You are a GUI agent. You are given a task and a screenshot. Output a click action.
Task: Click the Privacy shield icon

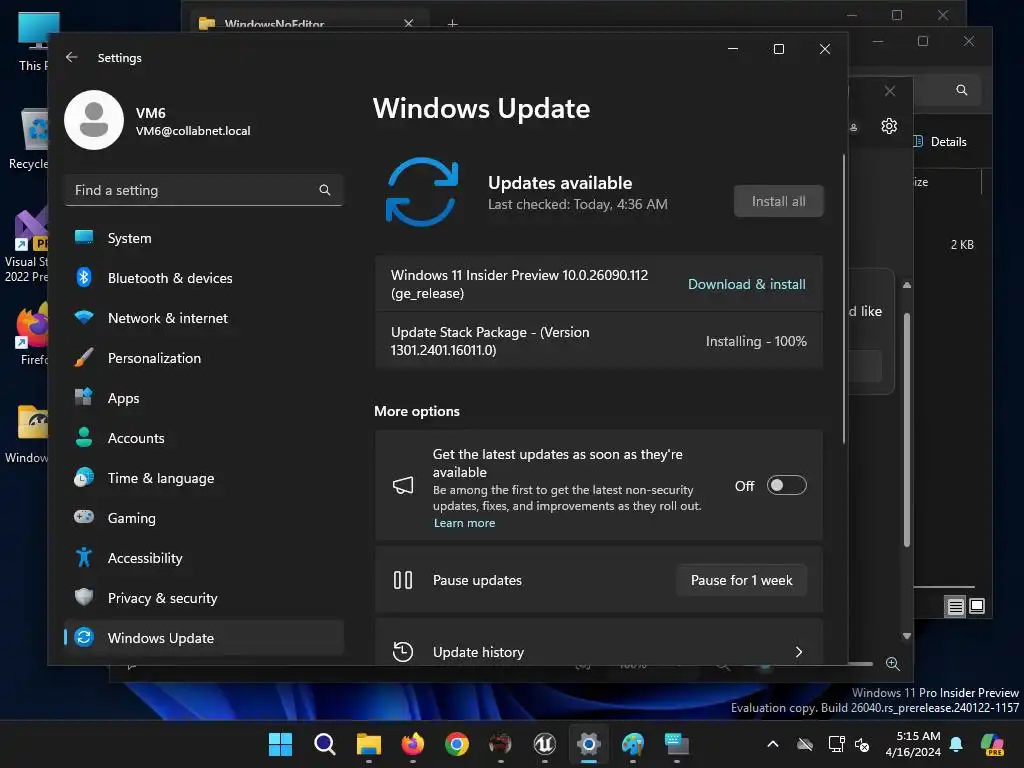tap(84, 597)
